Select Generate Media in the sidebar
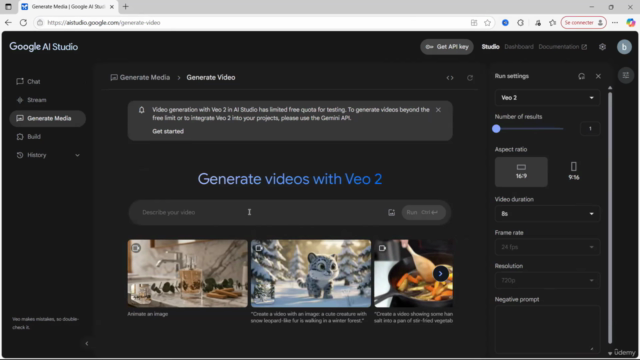This screenshot has width=640, height=360. click(47, 118)
